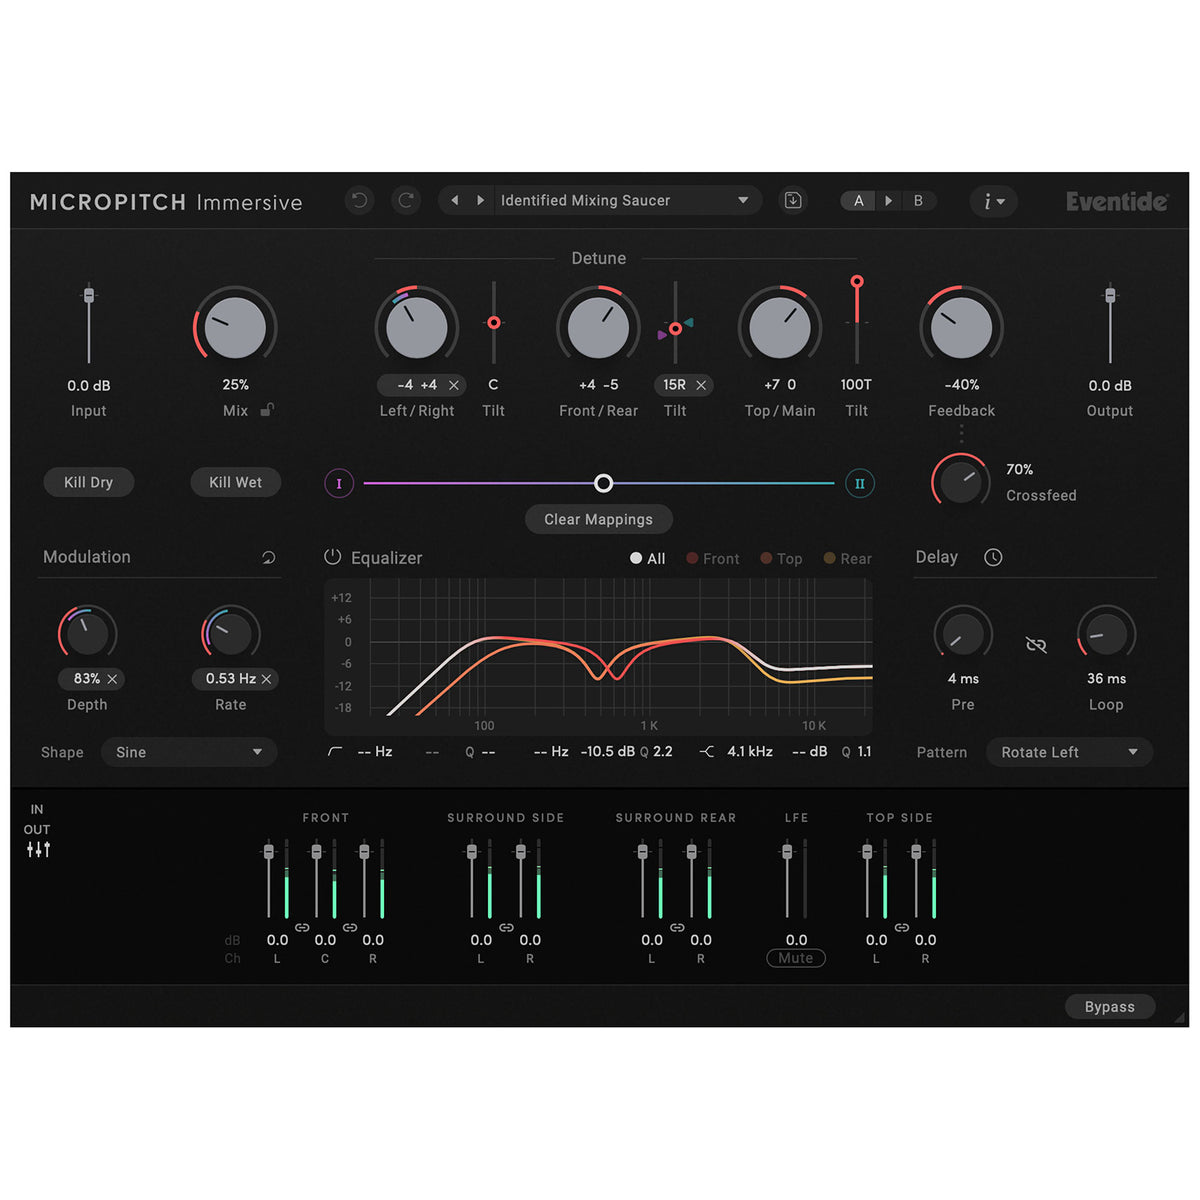Toggle Front C-R link icon

coord(350,928)
